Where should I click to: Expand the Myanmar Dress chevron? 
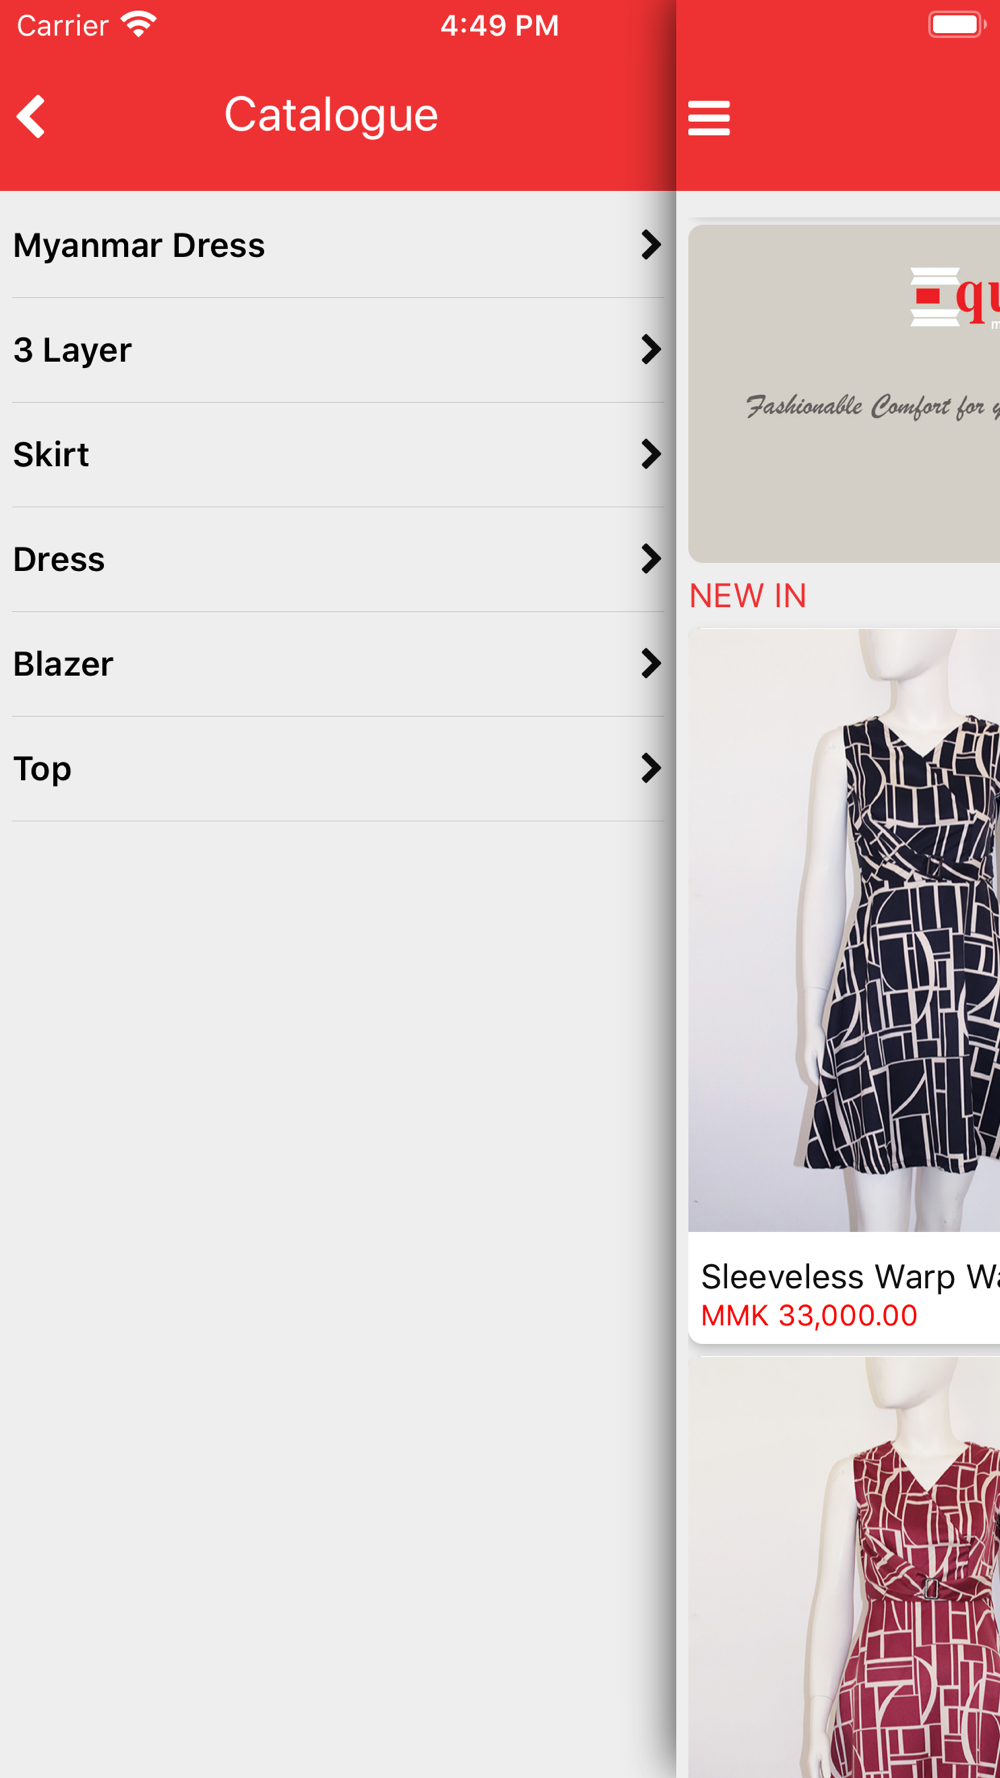click(651, 245)
